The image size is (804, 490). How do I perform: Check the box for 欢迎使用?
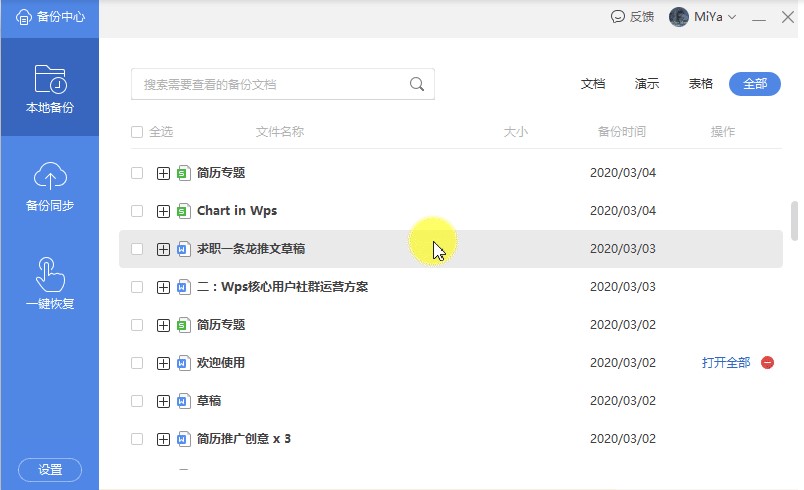(137, 363)
